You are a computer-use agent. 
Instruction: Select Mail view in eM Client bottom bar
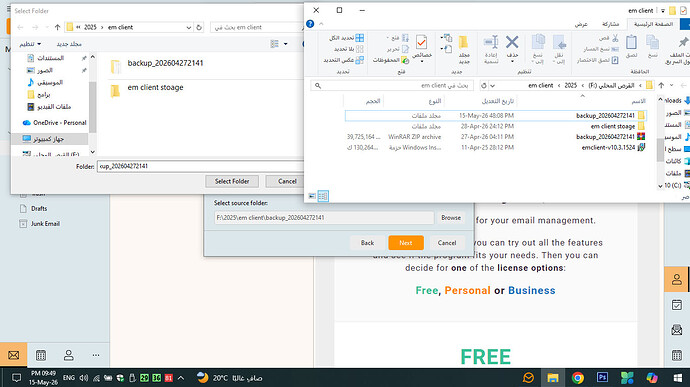point(13,355)
